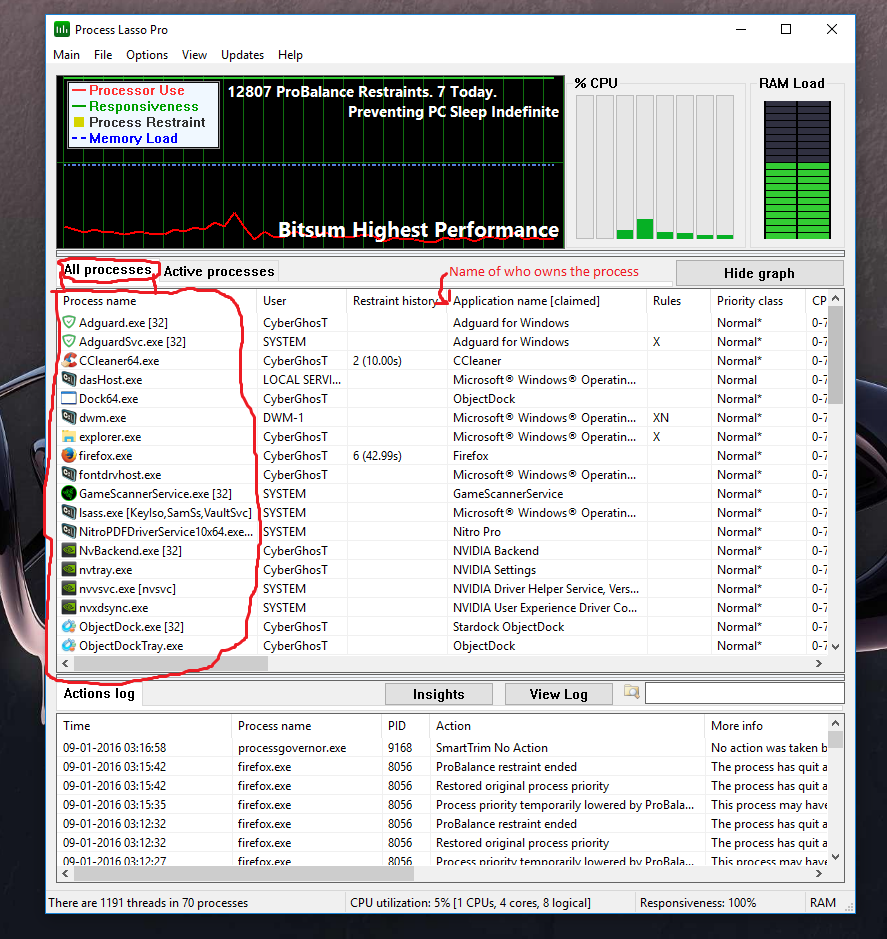Click process list vertical scrollbar up arrow

click(x=835, y=298)
